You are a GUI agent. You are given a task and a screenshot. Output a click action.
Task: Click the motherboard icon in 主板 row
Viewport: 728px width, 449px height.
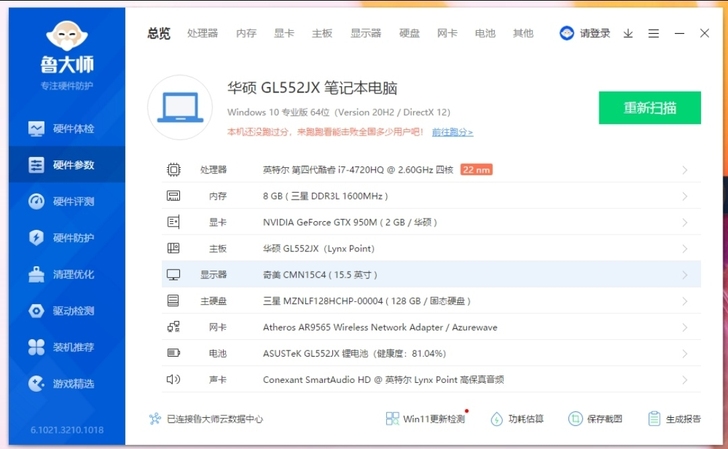tap(174, 248)
